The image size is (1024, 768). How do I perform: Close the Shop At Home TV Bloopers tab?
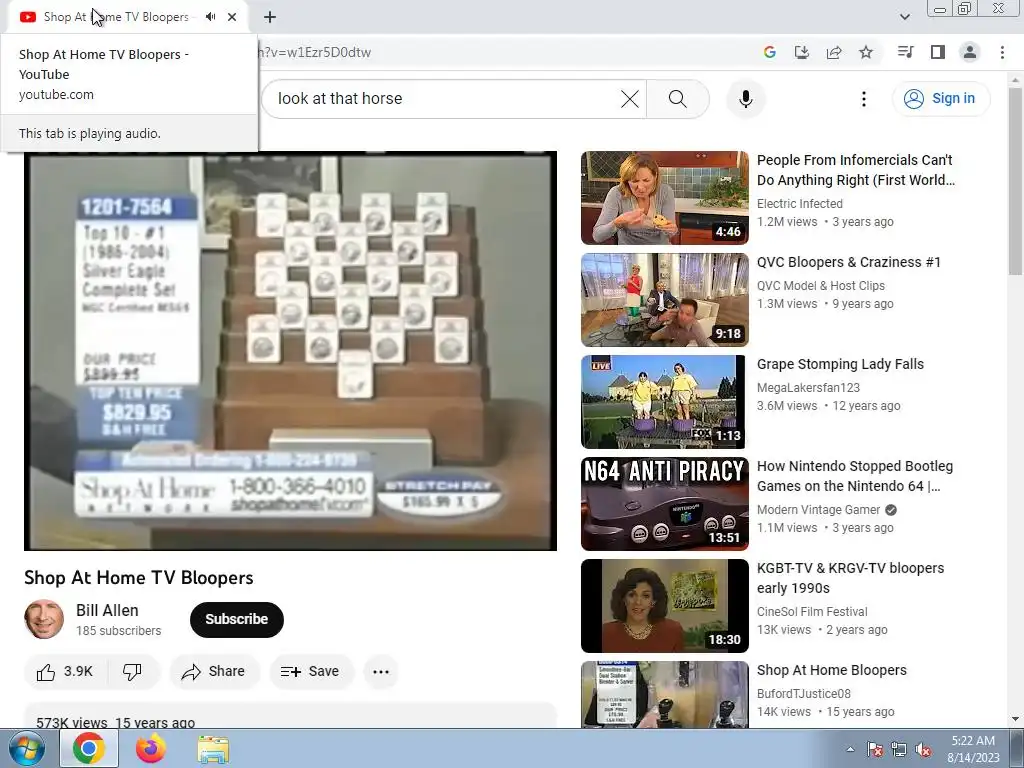pyautogui.click(x=232, y=17)
